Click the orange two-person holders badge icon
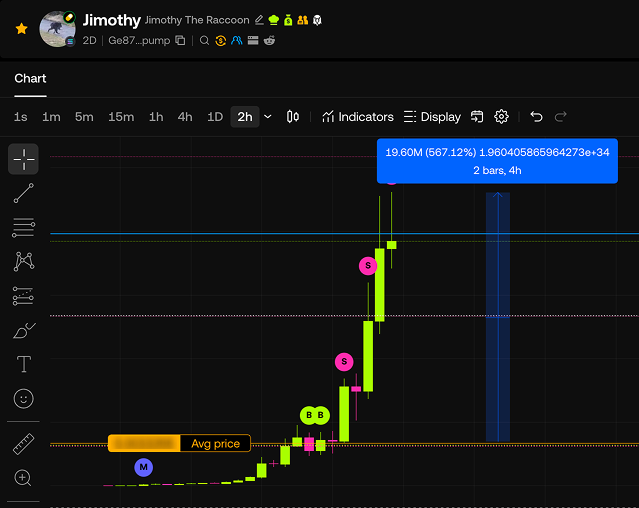Image resolution: width=639 pixels, height=508 pixels. point(302,20)
